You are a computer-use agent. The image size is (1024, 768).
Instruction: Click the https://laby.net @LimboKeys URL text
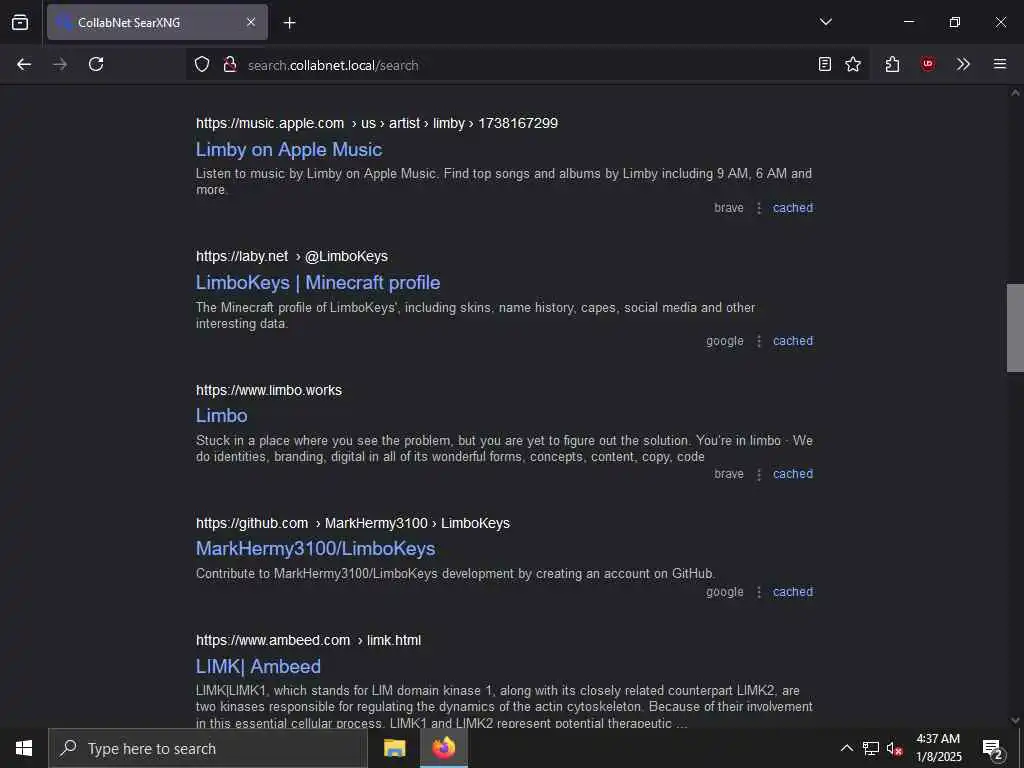(x=292, y=257)
